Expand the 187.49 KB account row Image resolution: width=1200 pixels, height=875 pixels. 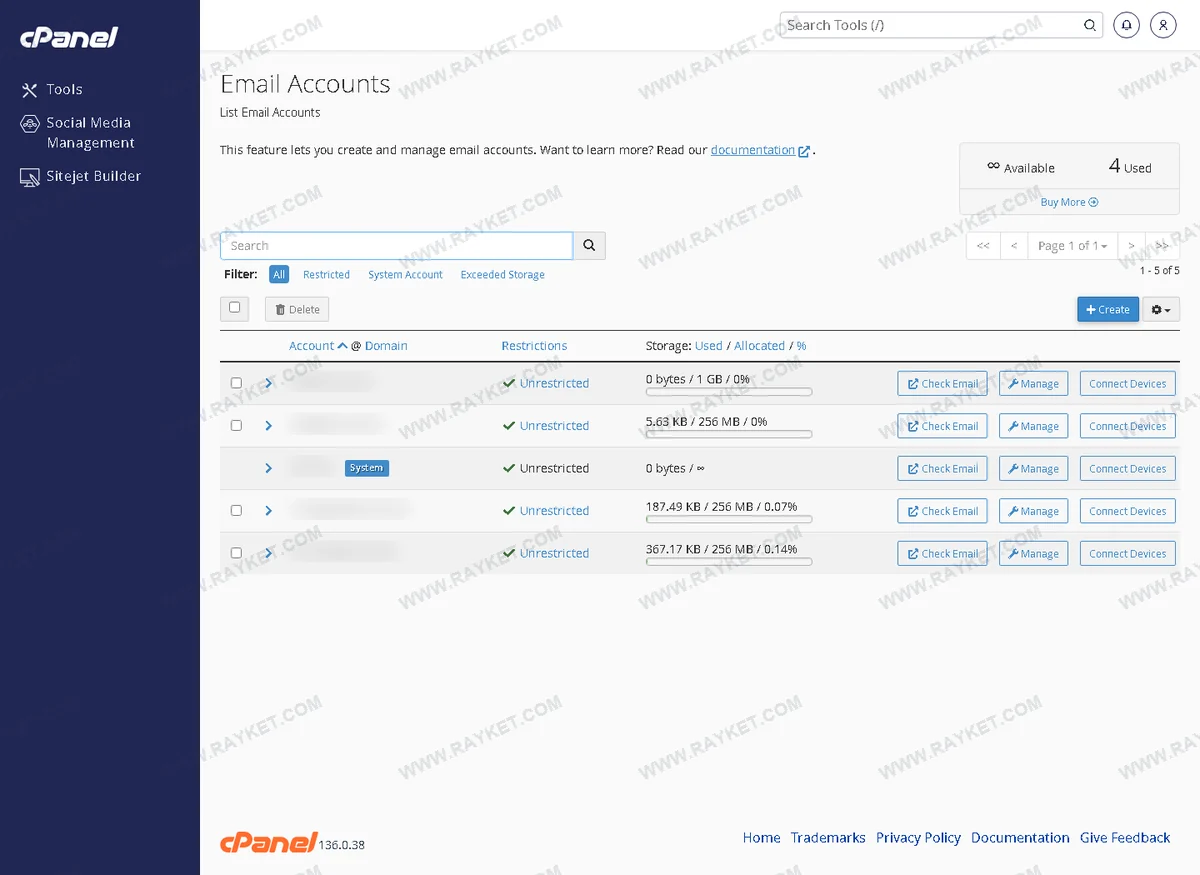point(268,511)
